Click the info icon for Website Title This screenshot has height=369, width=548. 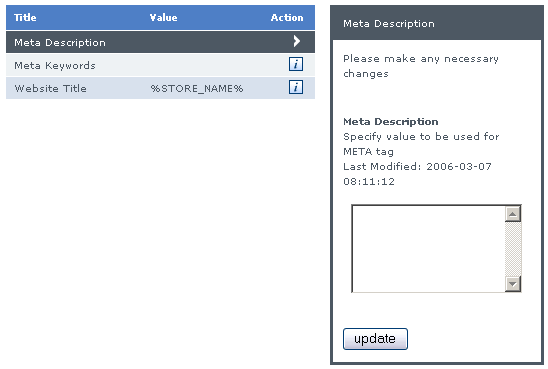point(296,87)
